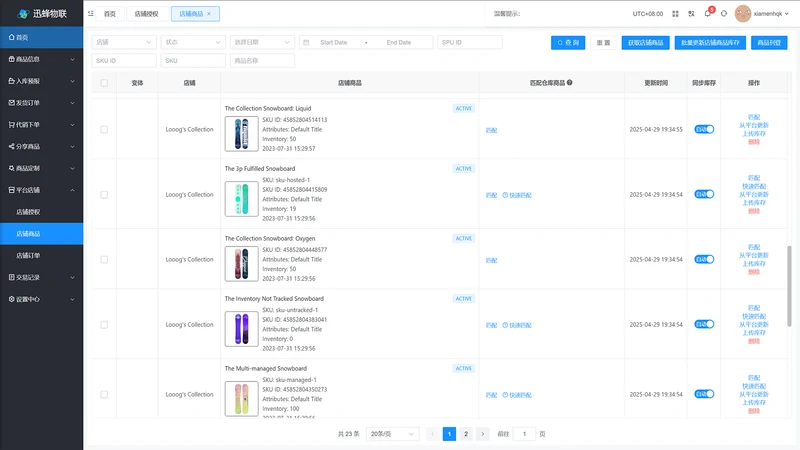Click the vertical table scrollbar
Image resolution: width=800 pixels, height=450 pixels.
[789, 286]
